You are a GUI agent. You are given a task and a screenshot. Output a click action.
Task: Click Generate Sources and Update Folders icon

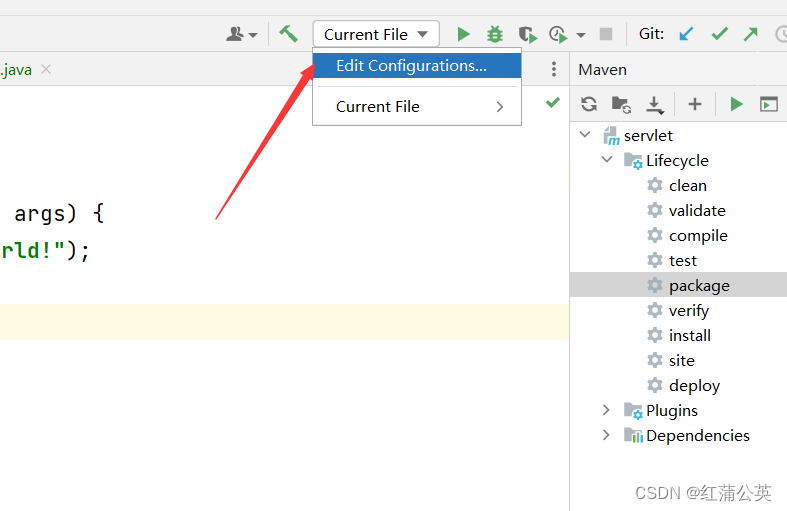621,104
